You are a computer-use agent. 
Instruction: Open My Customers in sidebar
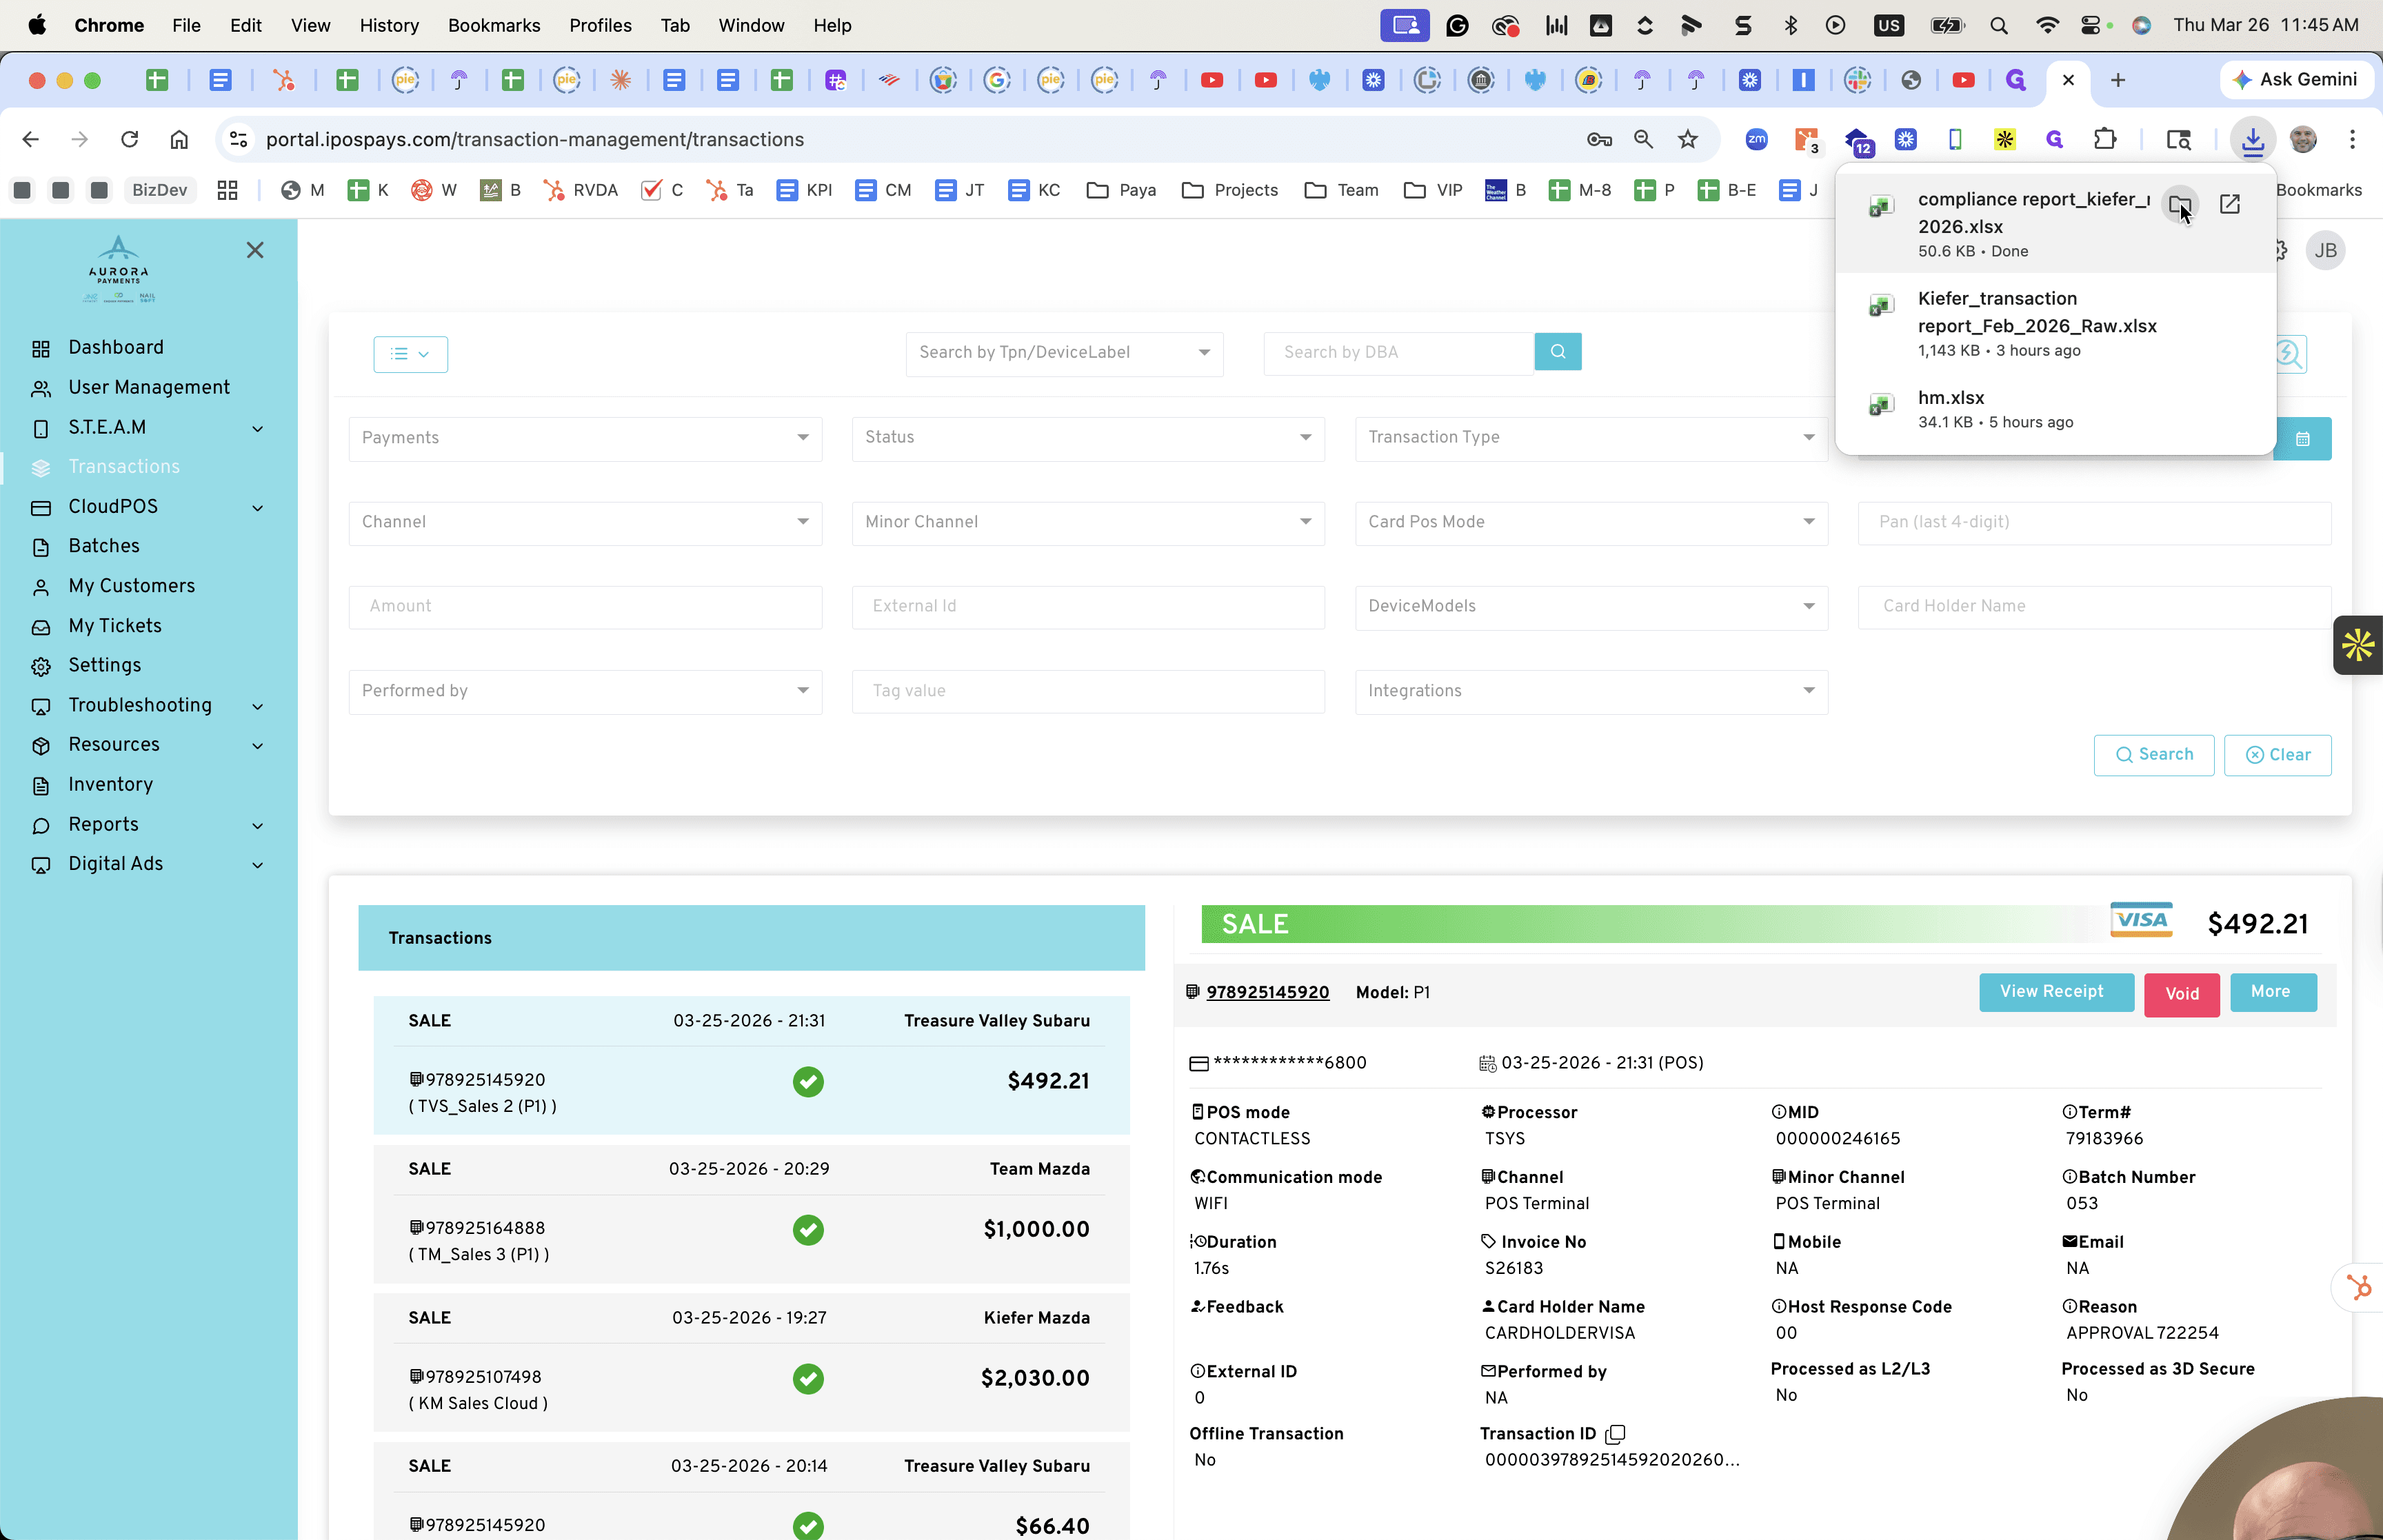pyautogui.click(x=131, y=586)
